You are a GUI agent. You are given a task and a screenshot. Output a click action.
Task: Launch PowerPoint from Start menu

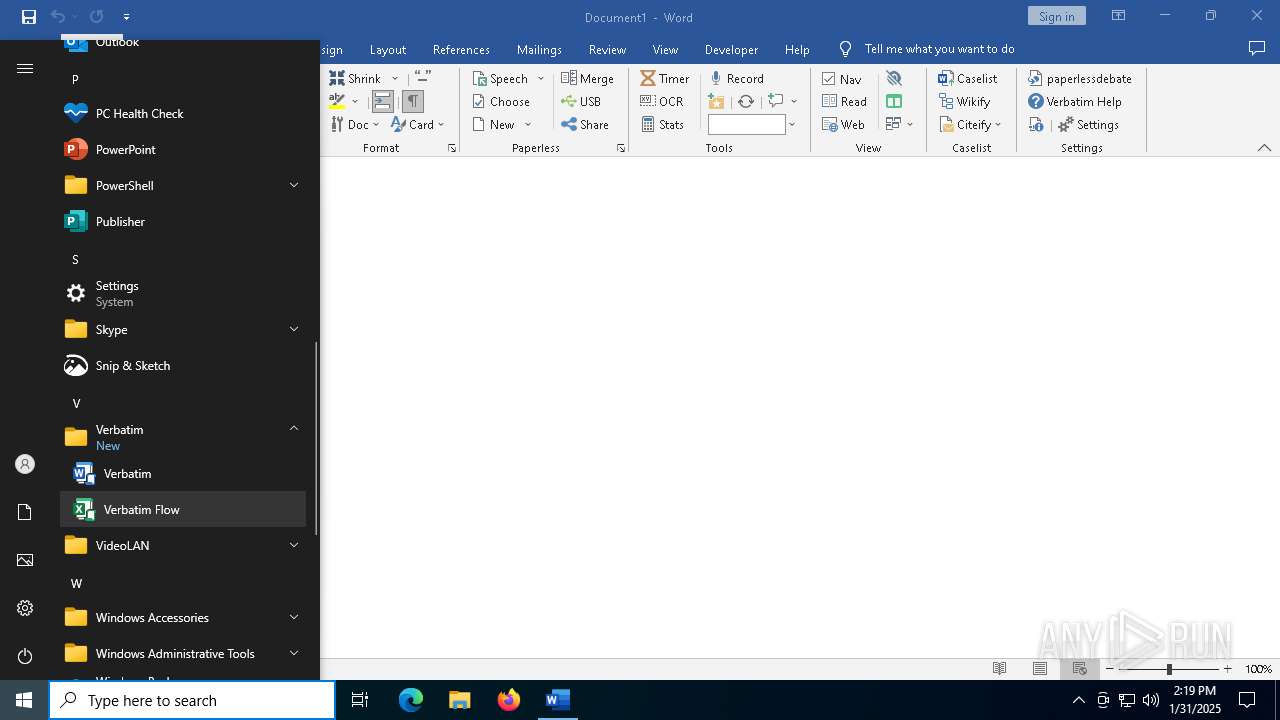click(x=182, y=149)
